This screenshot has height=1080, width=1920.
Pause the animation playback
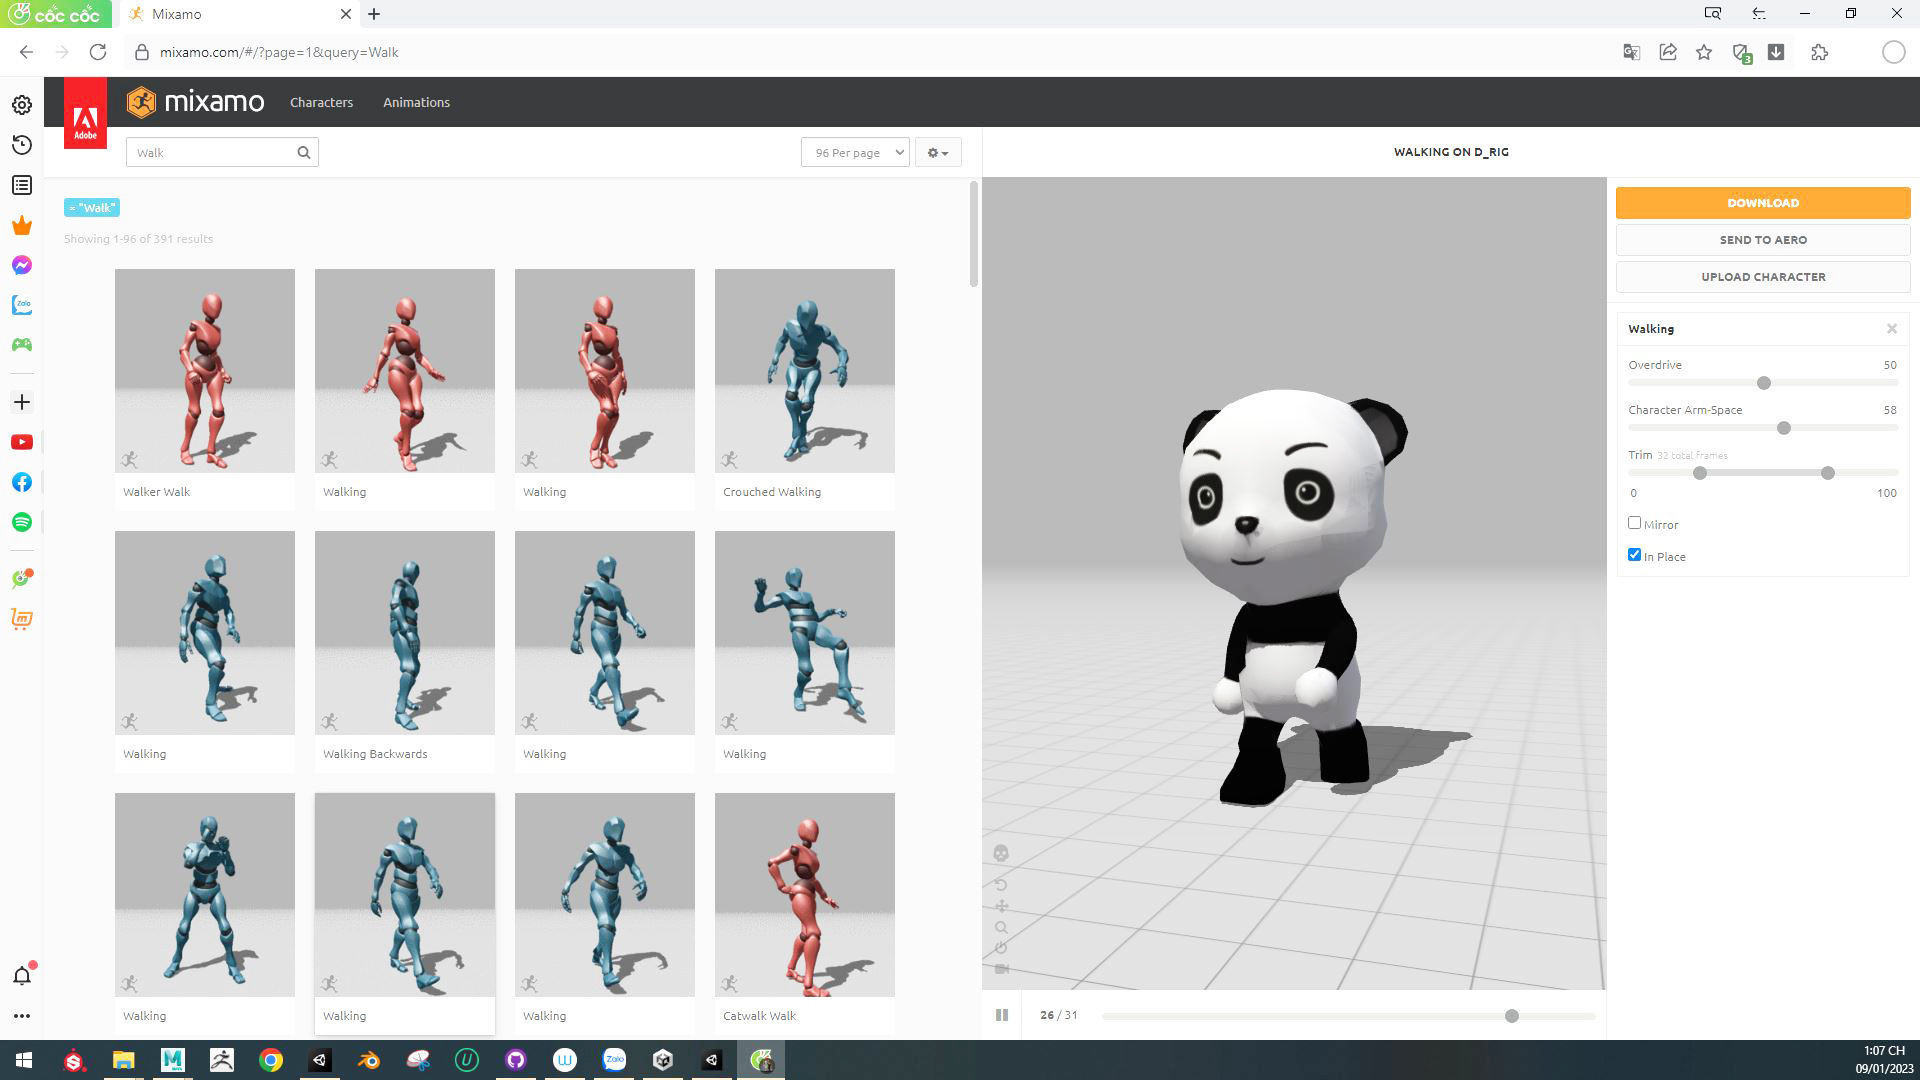pyautogui.click(x=1002, y=1015)
